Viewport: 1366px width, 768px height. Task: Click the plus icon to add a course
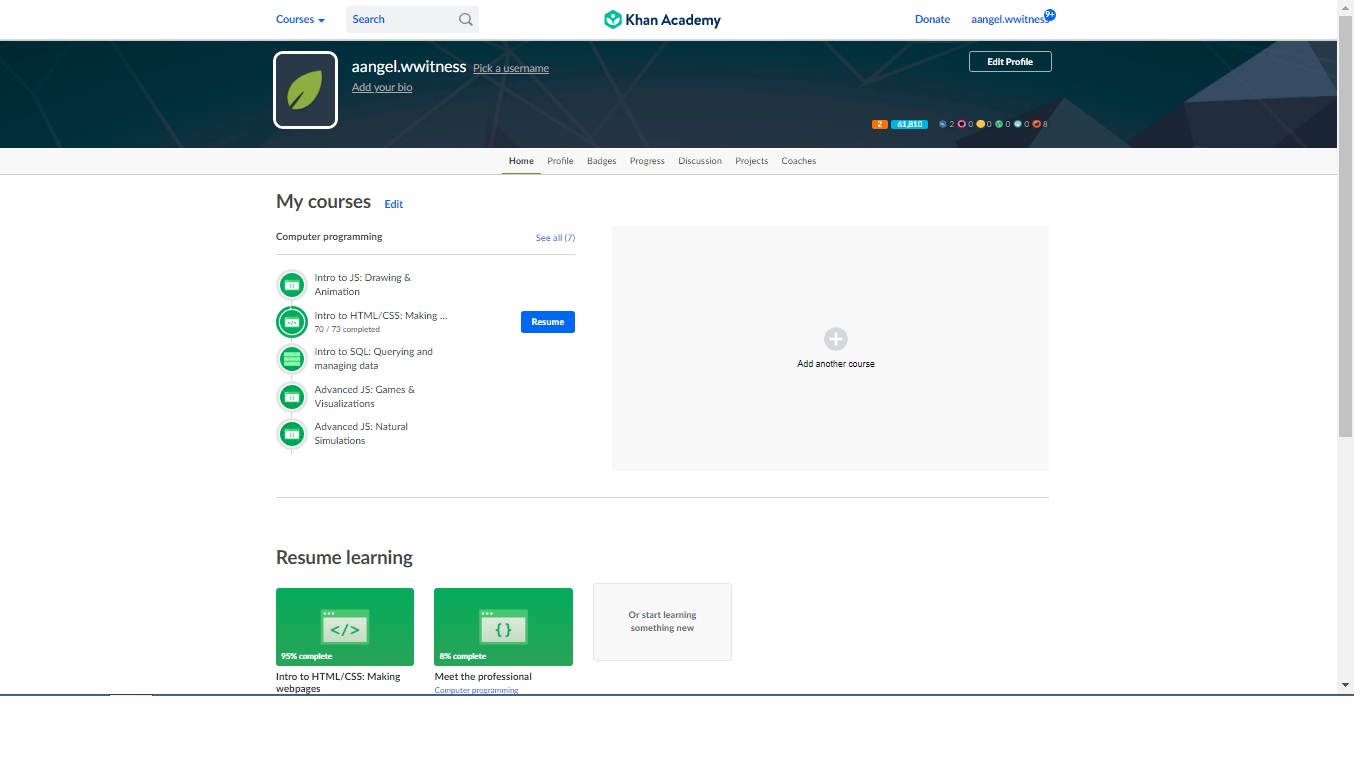[x=836, y=338]
